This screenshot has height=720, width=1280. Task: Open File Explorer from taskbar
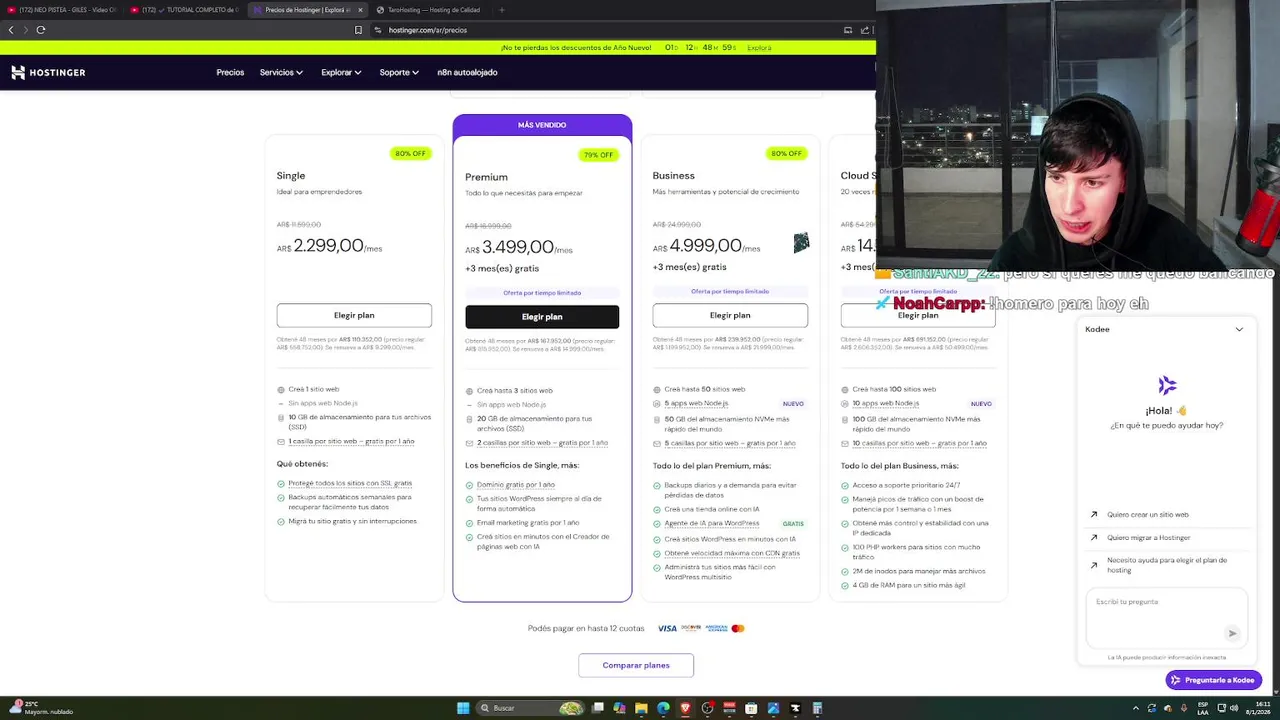tap(641, 708)
